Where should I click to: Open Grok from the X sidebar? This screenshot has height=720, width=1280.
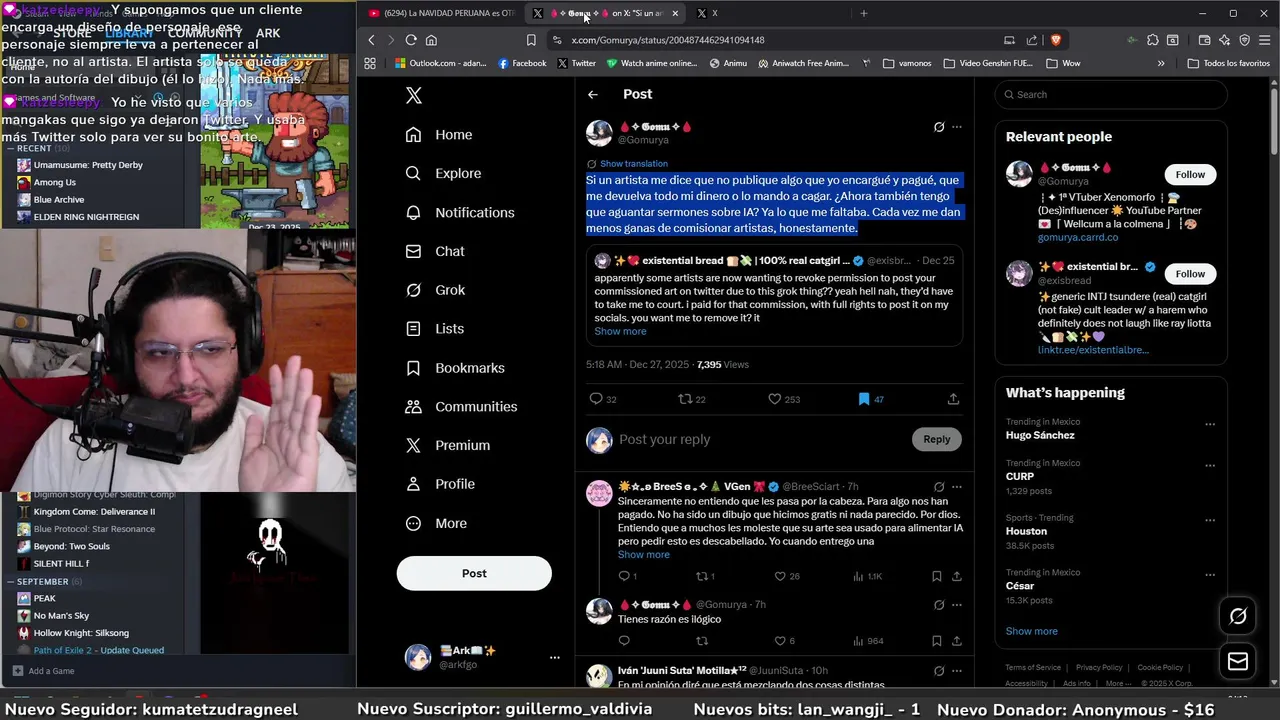pyautogui.click(x=435, y=290)
